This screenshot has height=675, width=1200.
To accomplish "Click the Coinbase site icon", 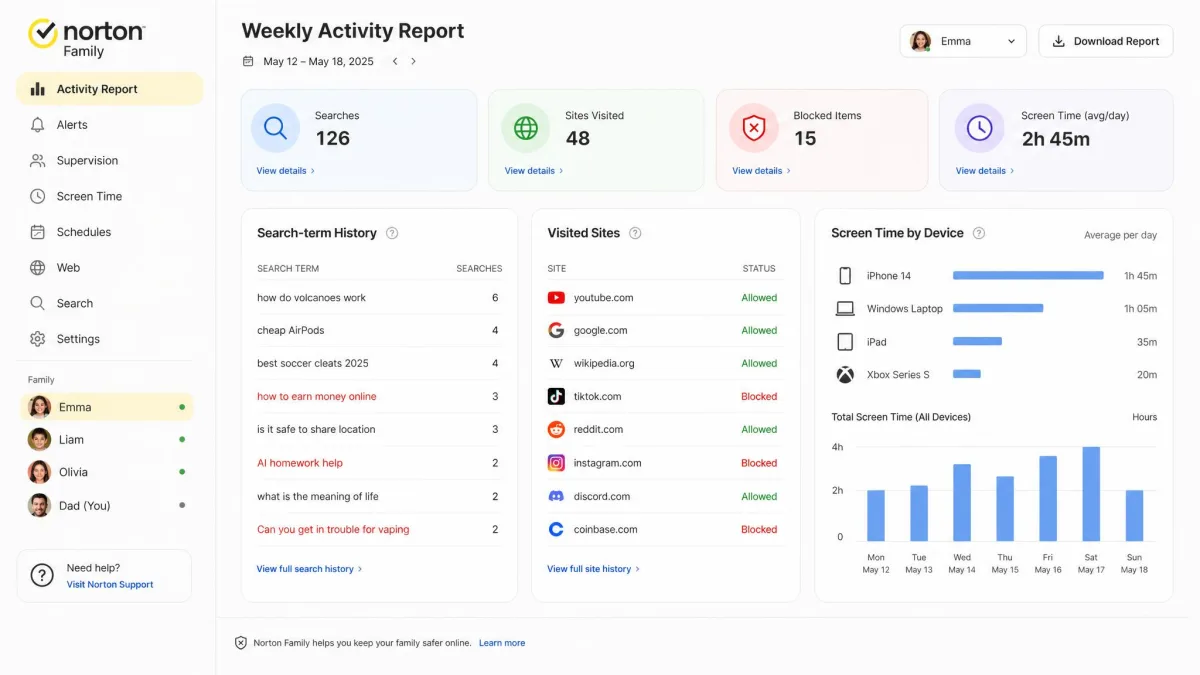I will [556, 529].
